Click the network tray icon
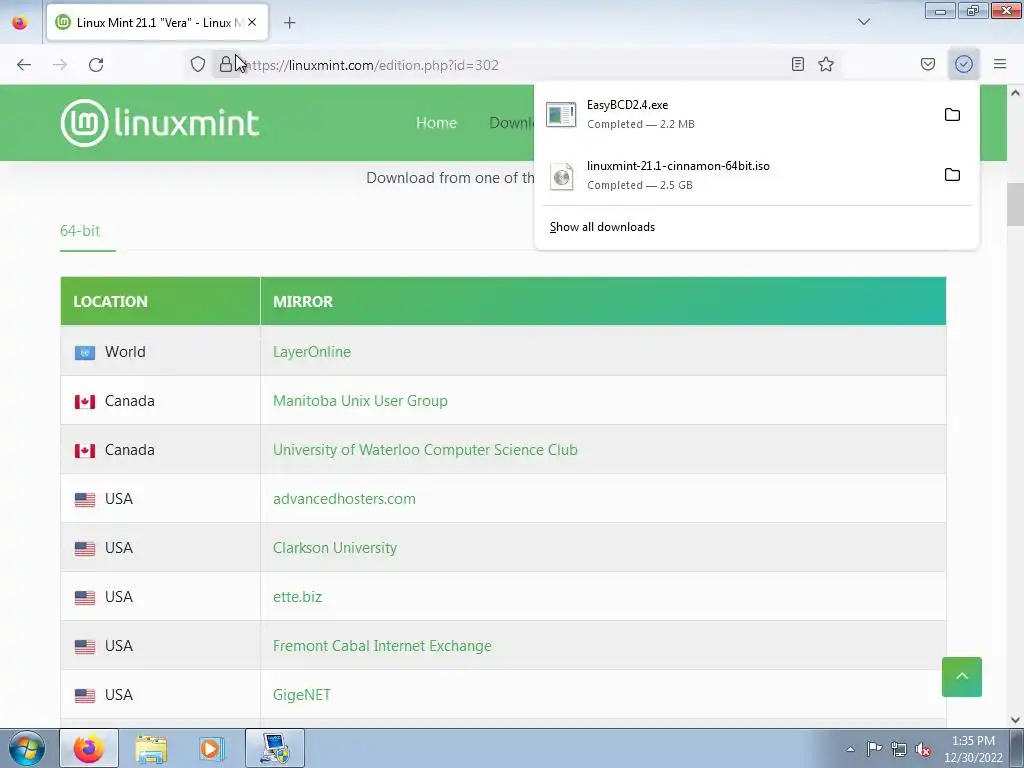 [x=899, y=749]
